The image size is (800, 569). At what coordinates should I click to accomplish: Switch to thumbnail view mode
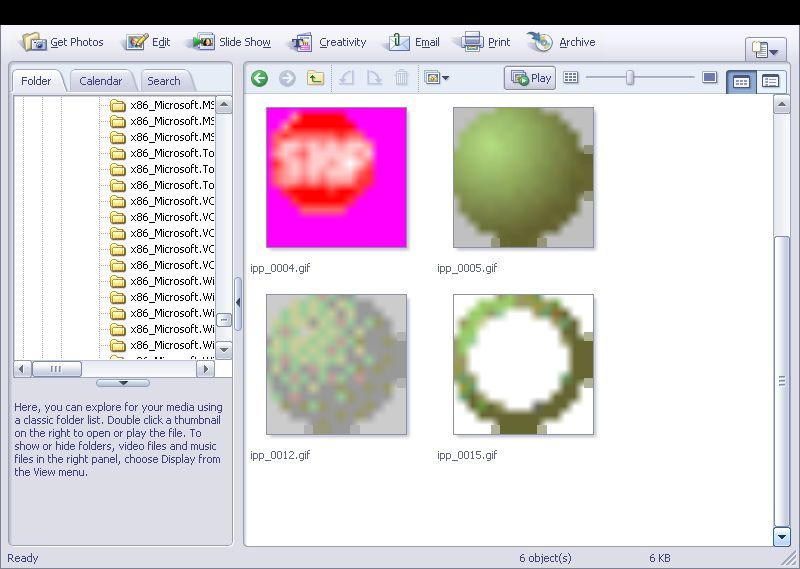tap(741, 81)
